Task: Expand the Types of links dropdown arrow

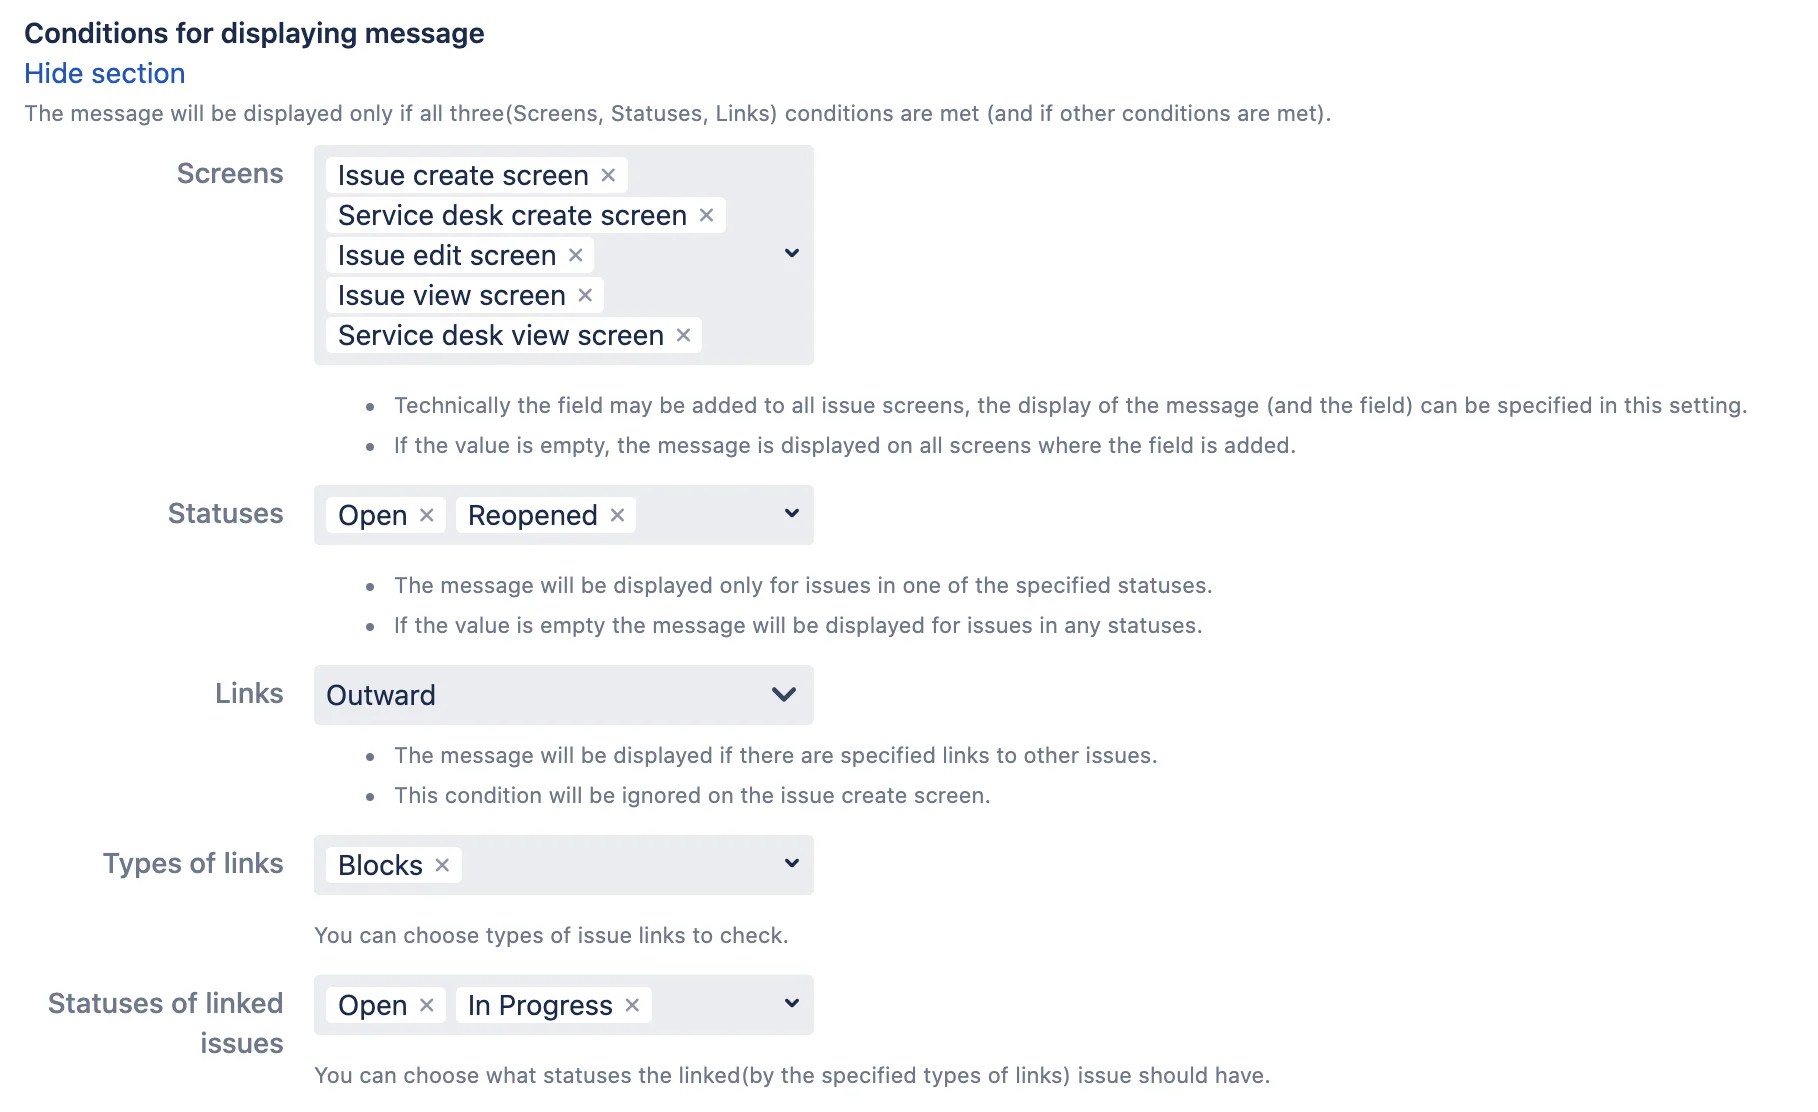Action: point(791,864)
